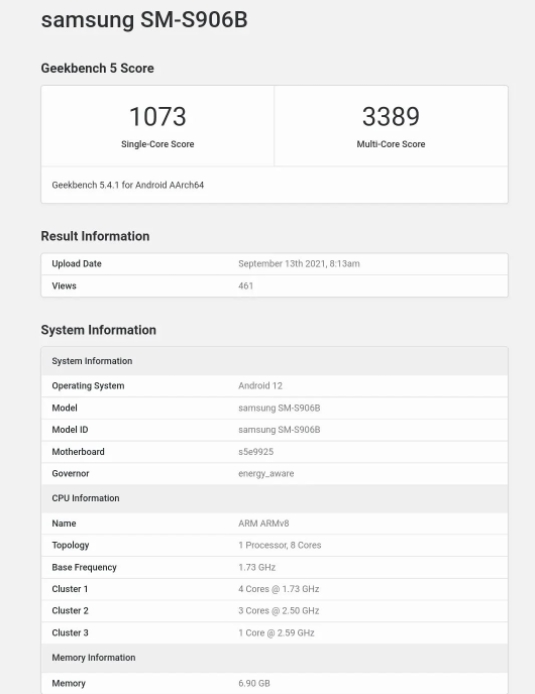This screenshot has height=694, width=535.
Task: Select the 1073 single-core score value
Action: (x=158, y=116)
